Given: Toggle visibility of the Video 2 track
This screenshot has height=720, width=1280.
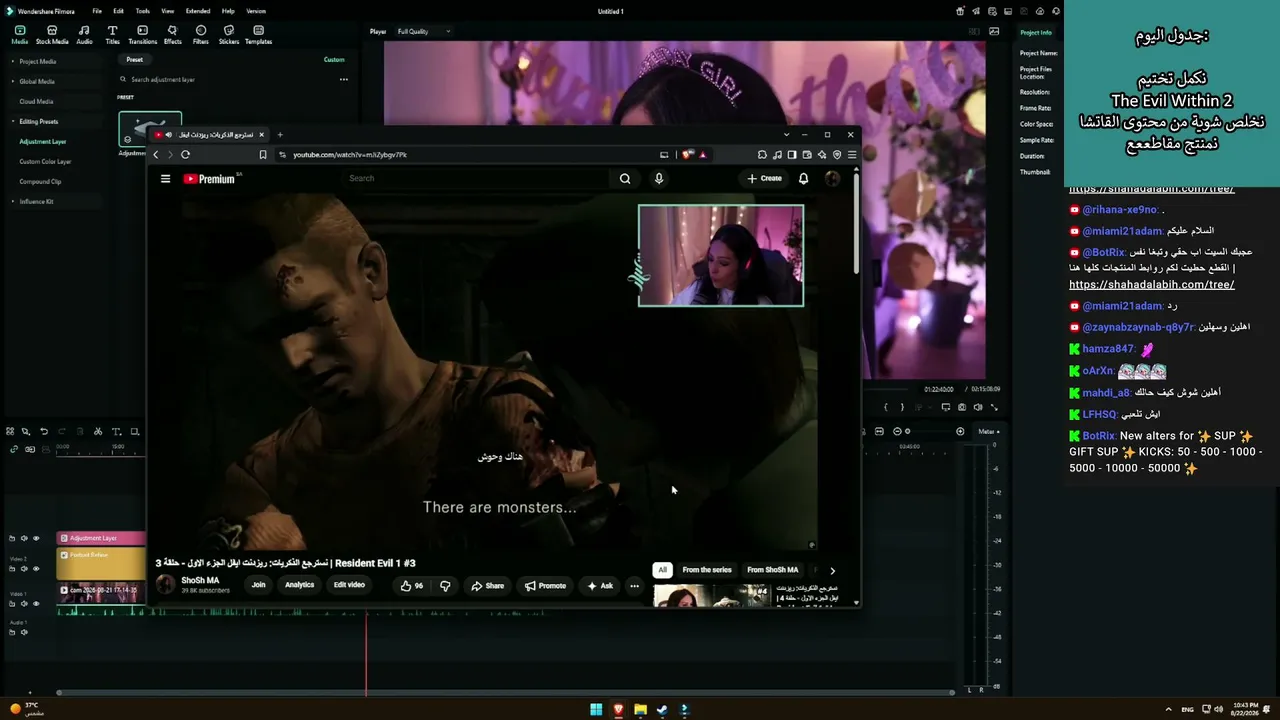Looking at the screenshot, I should point(36,568).
